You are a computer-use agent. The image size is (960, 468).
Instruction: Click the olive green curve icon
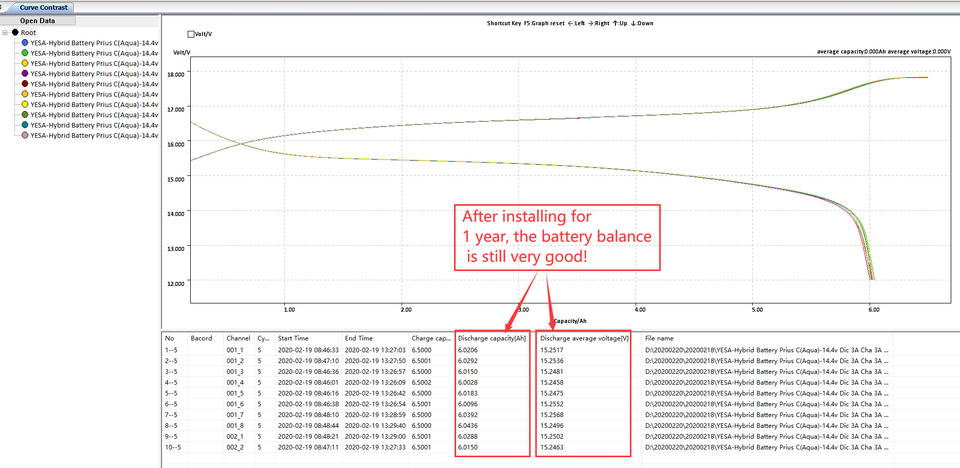(25, 115)
